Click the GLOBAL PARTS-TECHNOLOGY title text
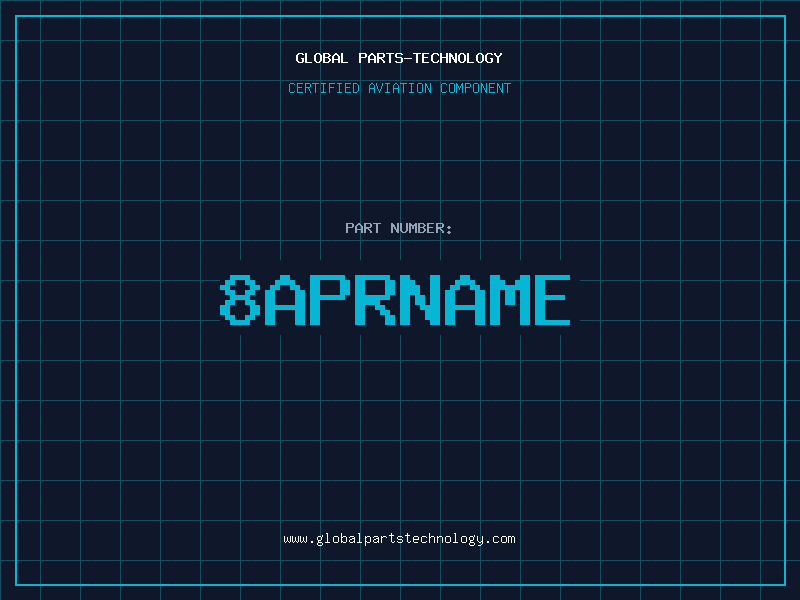The width and height of the screenshot is (800, 600). pyautogui.click(x=399, y=58)
